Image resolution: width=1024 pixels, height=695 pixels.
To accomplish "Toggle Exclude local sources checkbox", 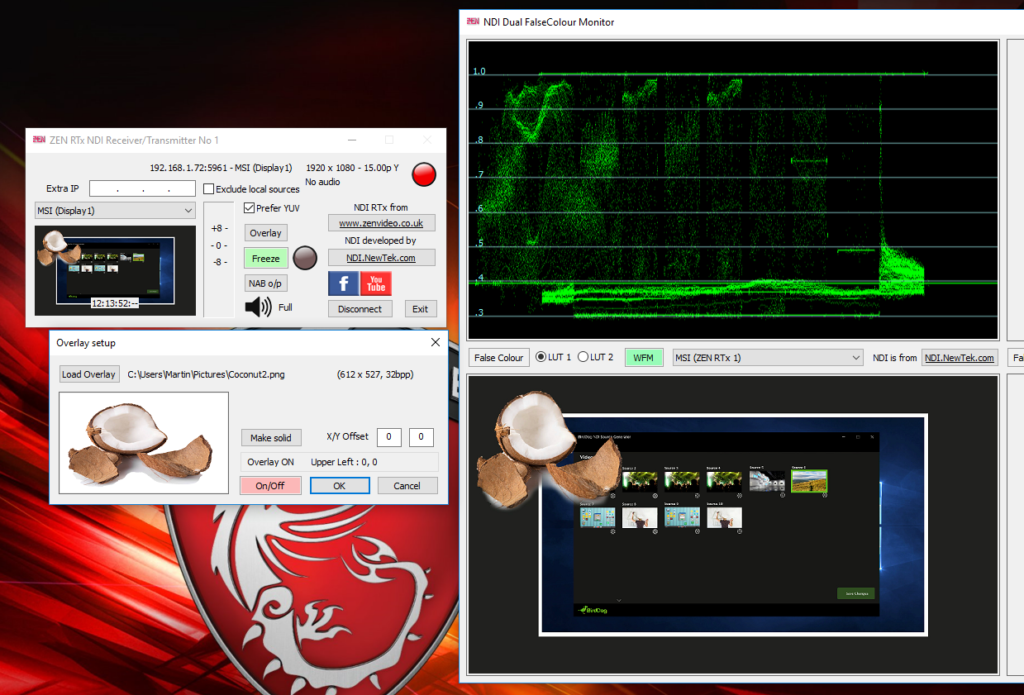I will click(x=209, y=189).
